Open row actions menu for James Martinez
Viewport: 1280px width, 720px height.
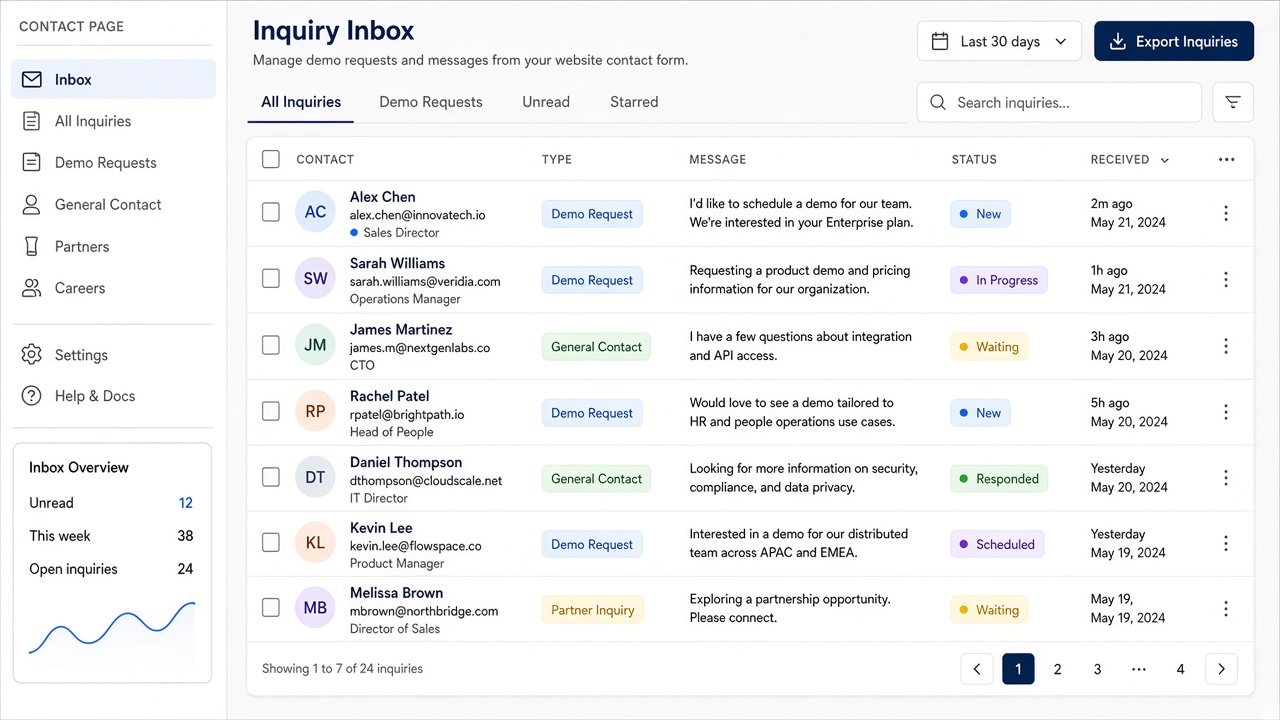point(1226,346)
